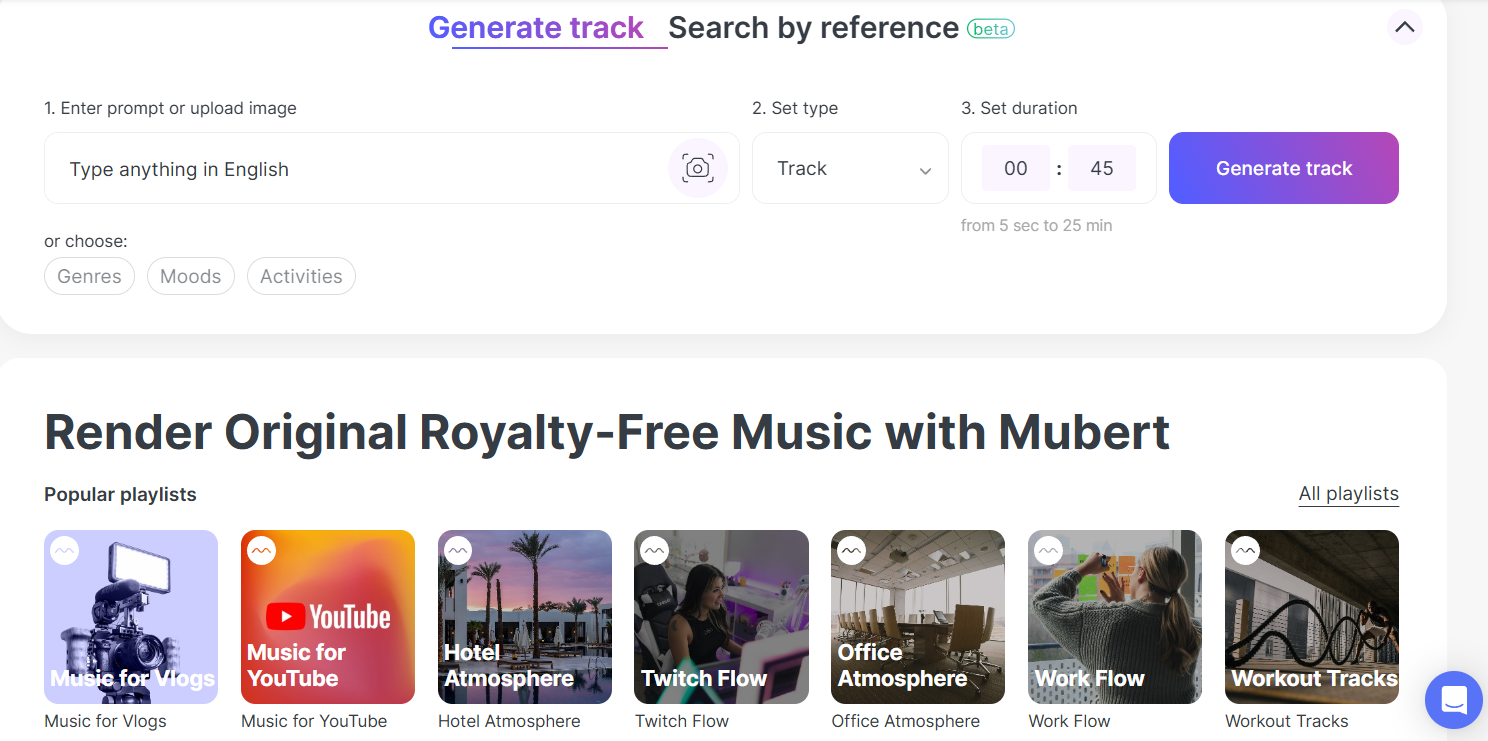Click wave icon on Hotel Atmosphere thumbnail
The height and width of the screenshot is (741, 1488).
point(458,550)
